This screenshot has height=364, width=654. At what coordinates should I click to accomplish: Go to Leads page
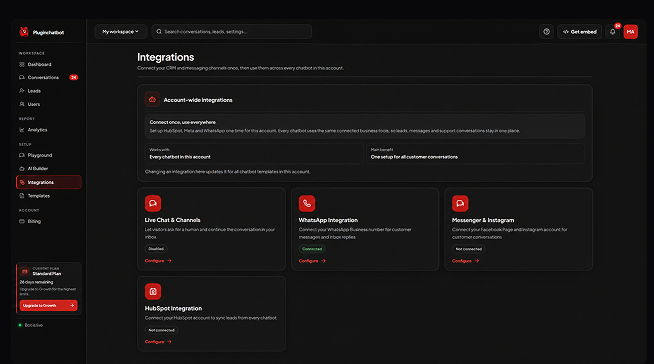pos(49,91)
